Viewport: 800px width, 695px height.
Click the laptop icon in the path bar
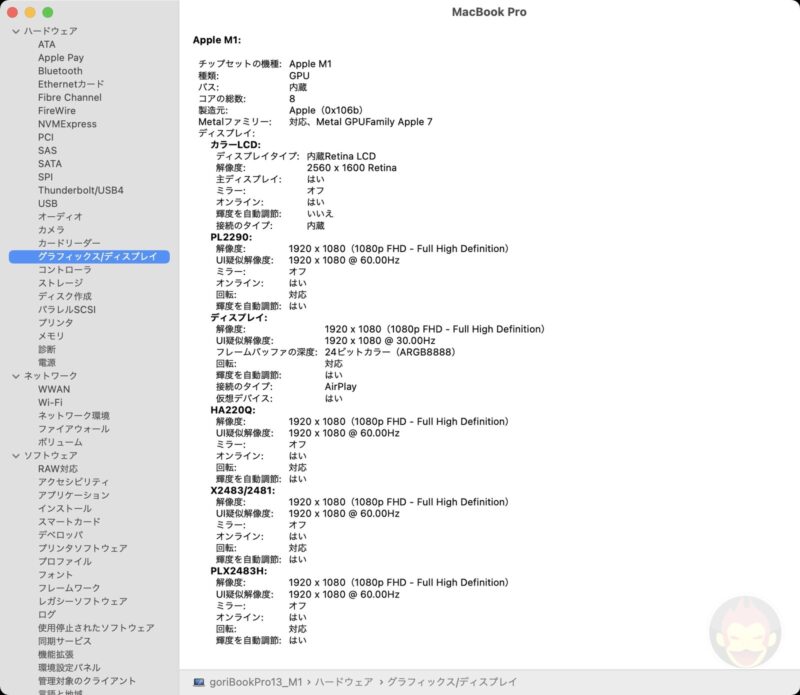tap(198, 681)
